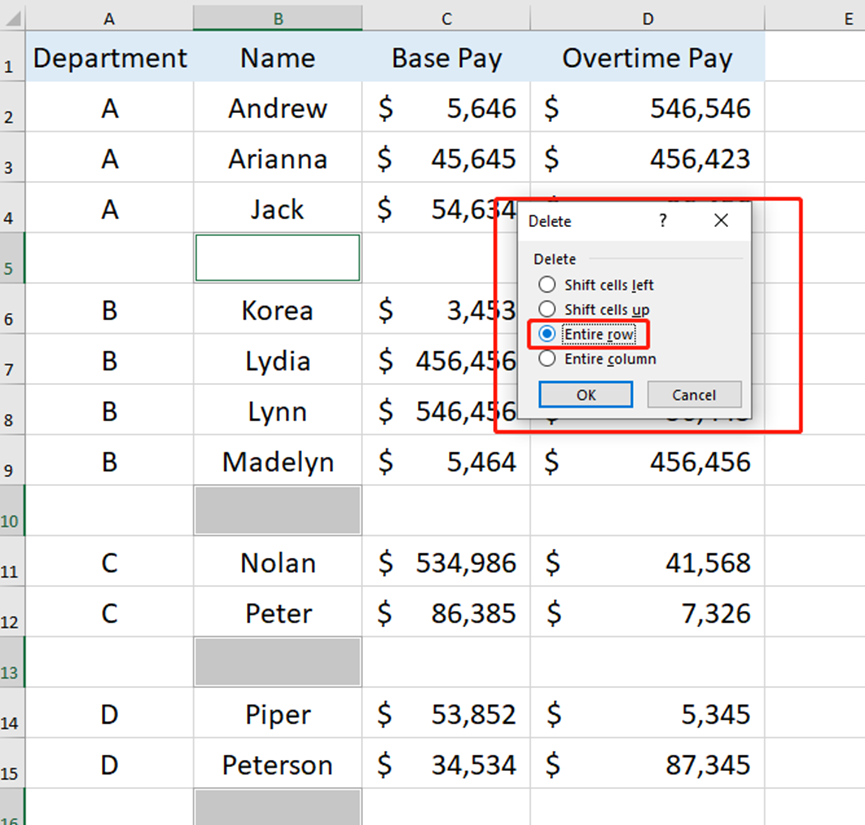Select the "Shift cells left" option
This screenshot has height=825, width=865.
coord(547,284)
